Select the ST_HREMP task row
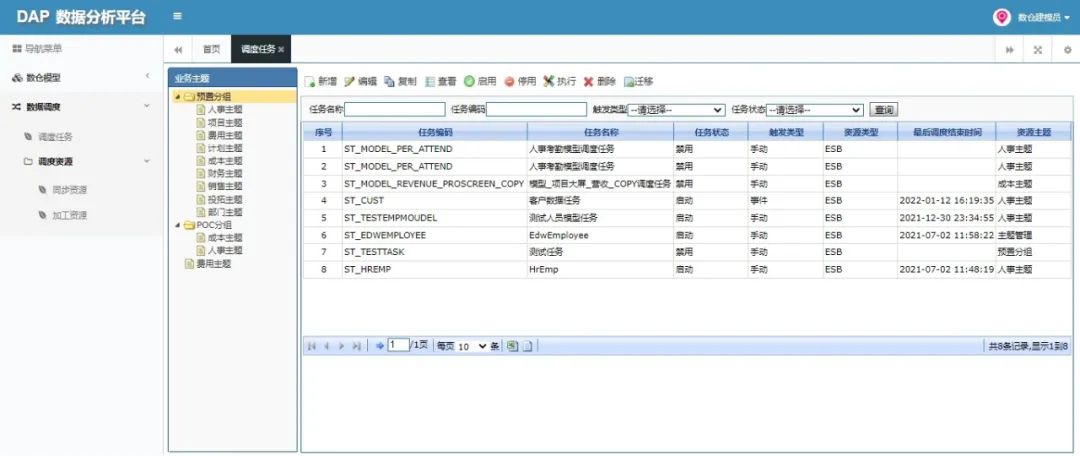Screen dimensions: 1080x456 687,269
